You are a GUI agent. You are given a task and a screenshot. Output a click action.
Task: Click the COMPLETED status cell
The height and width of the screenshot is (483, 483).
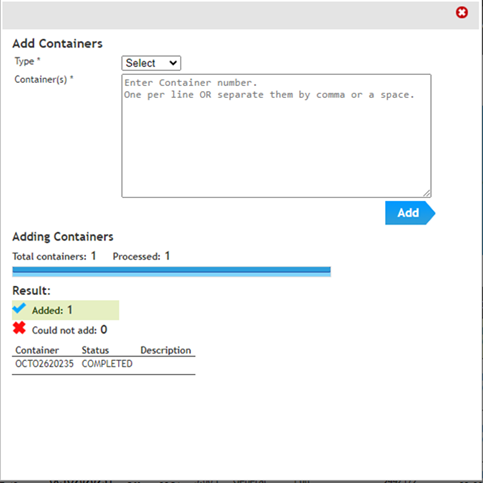[x=107, y=364]
